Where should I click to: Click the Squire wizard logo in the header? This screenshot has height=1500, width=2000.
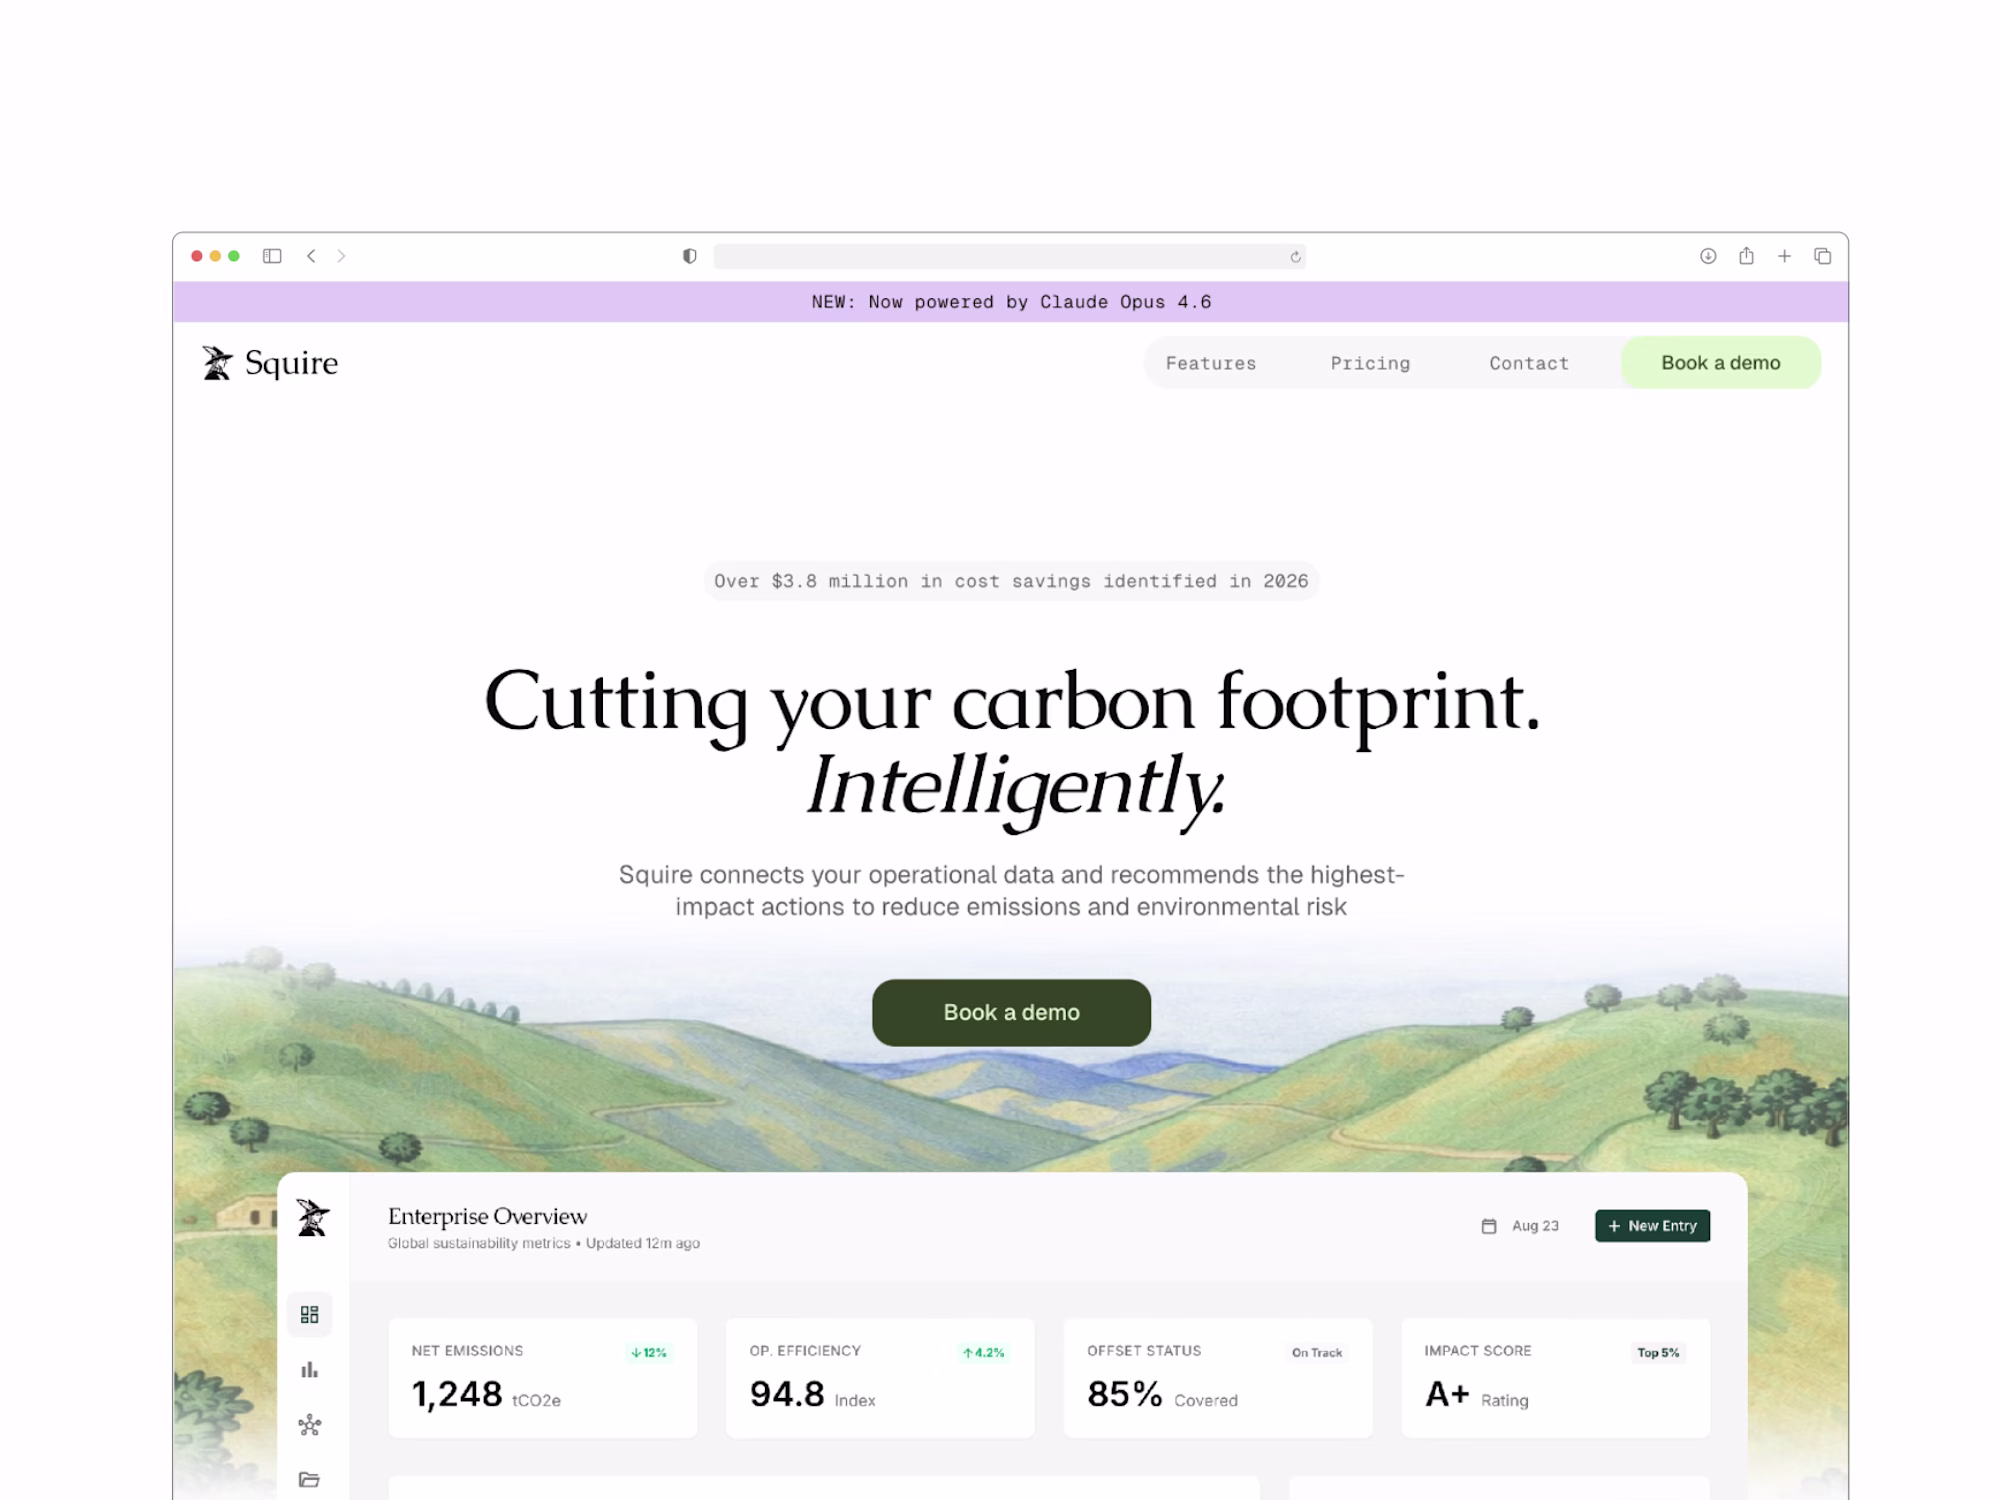[x=218, y=363]
